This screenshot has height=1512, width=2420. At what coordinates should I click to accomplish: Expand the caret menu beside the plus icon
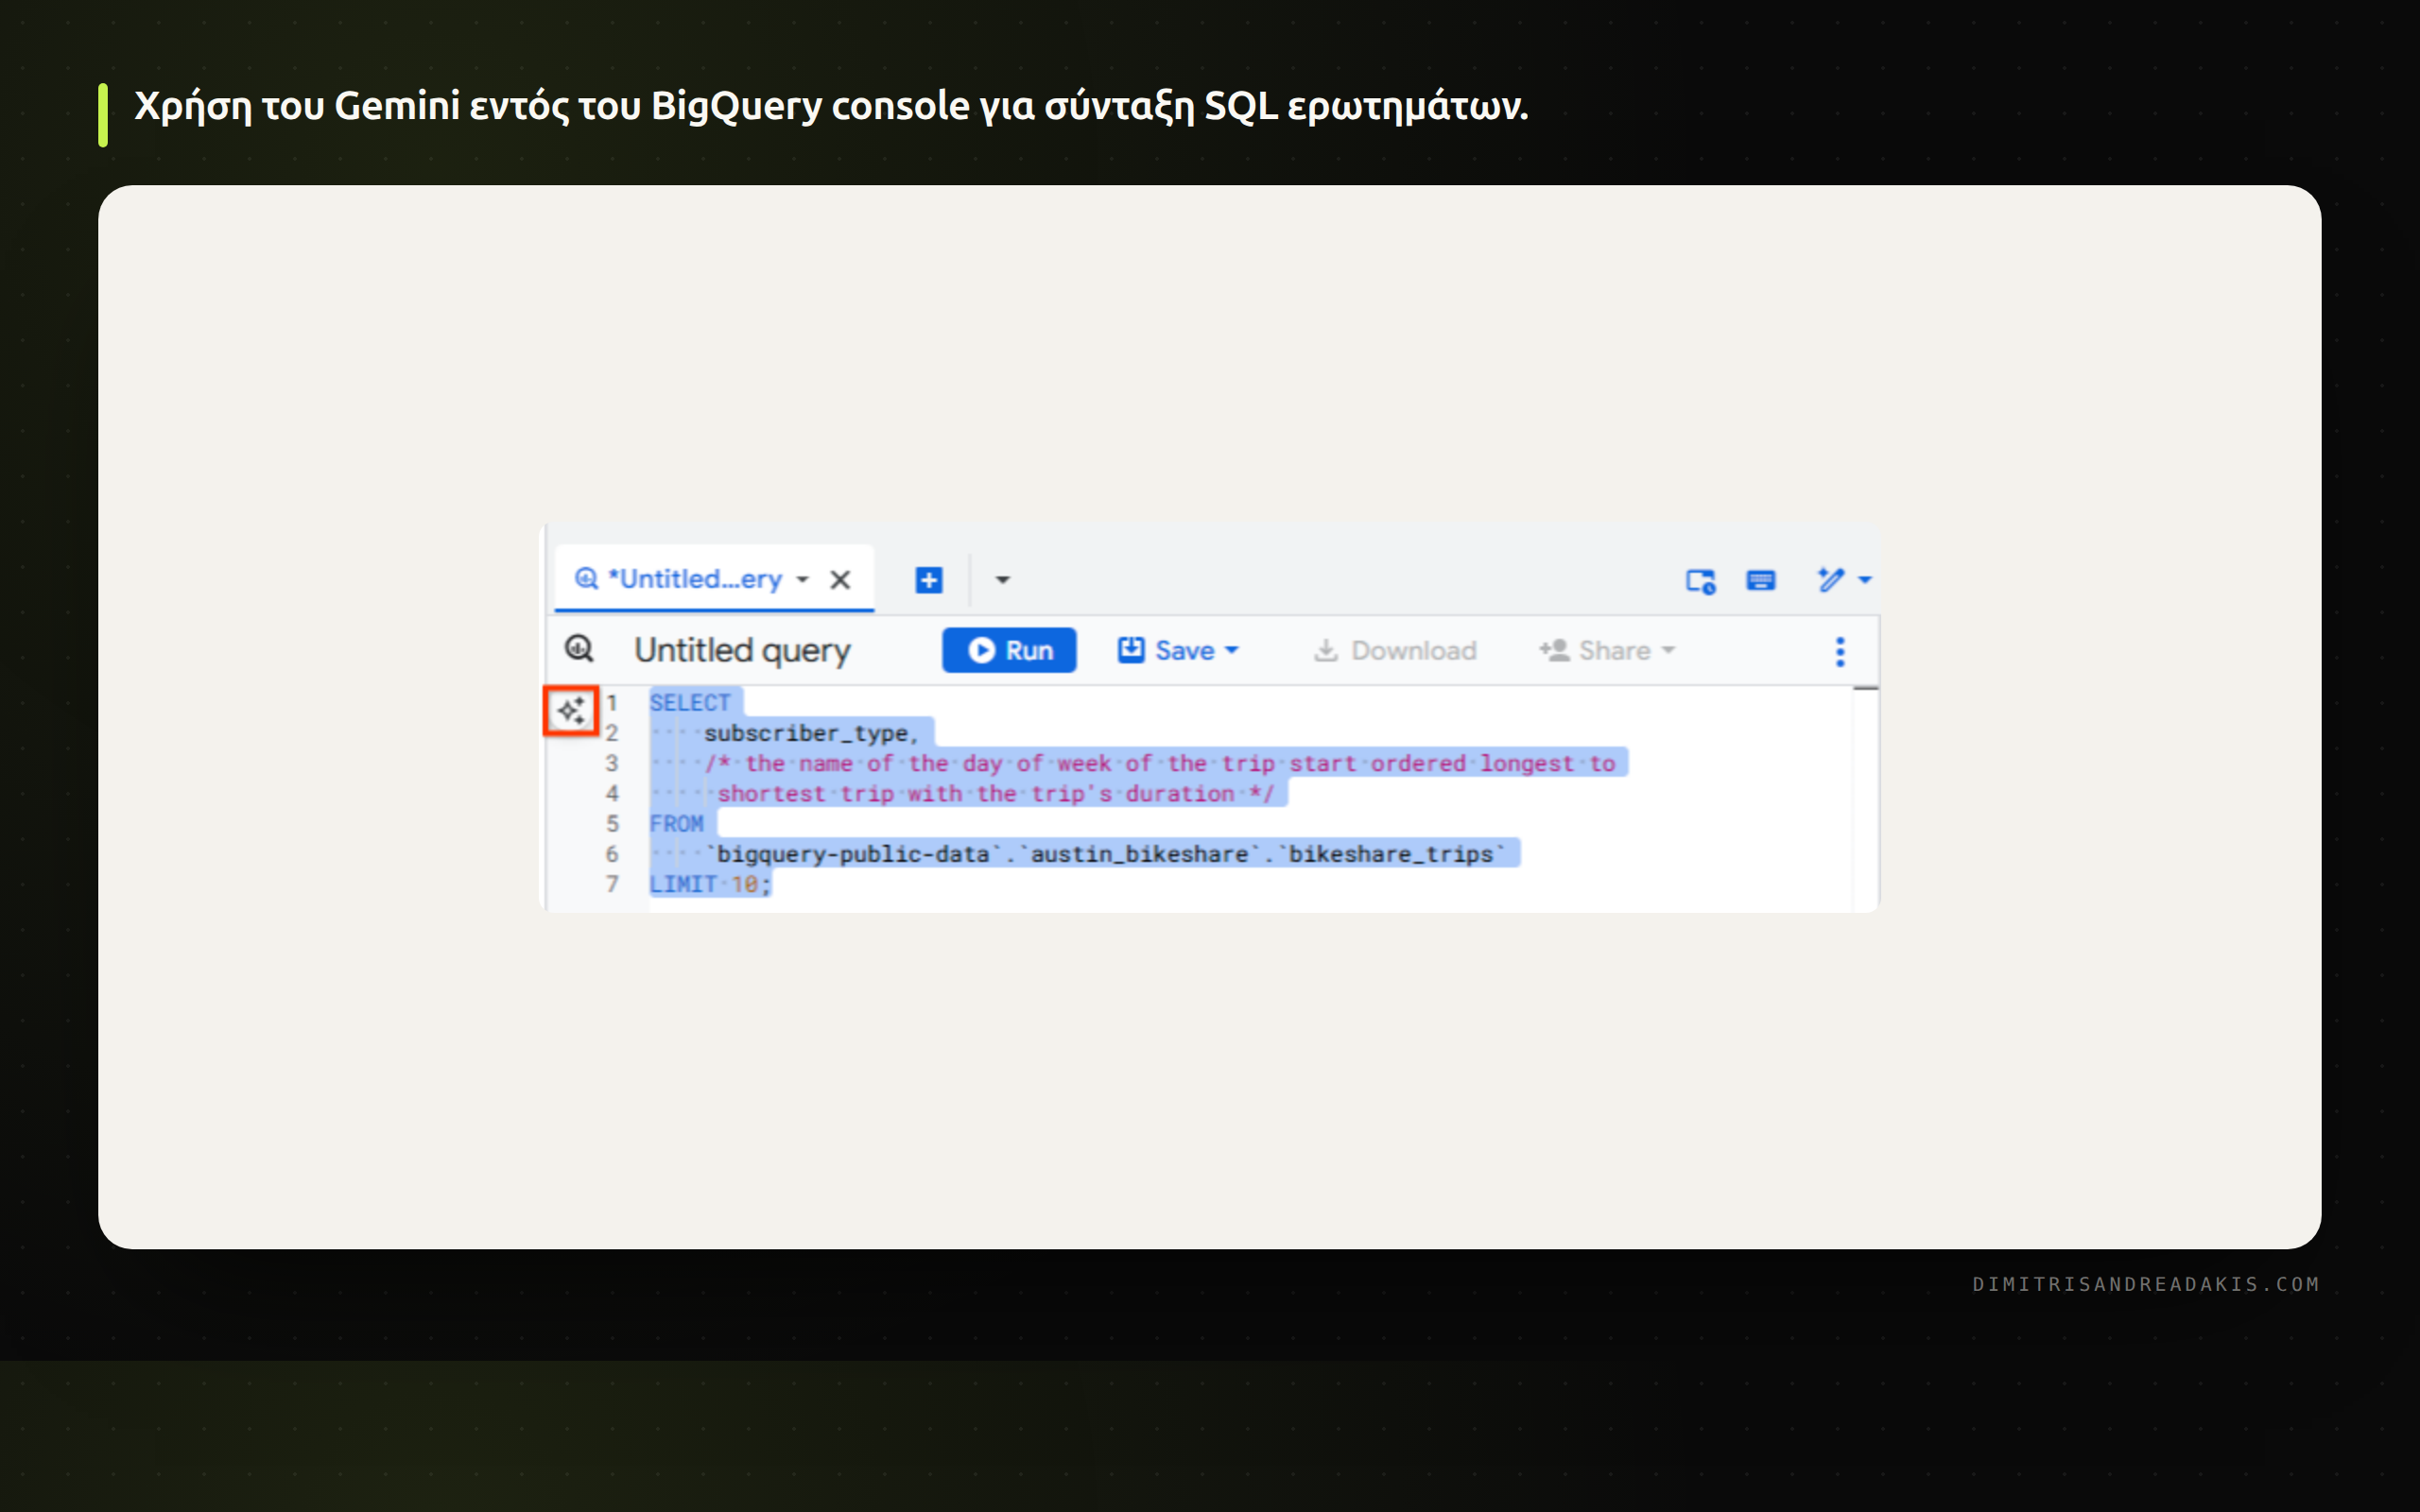click(x=1003, y=580)
